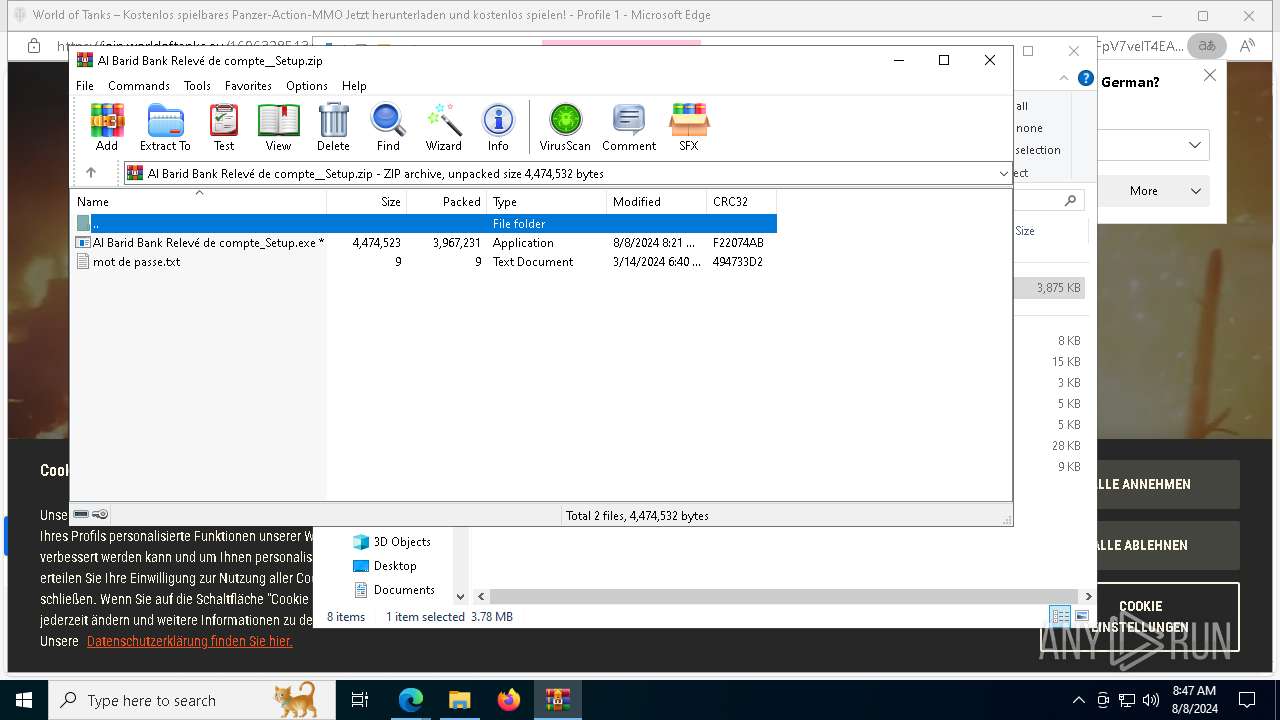The height and width of the screenshot is (720, 1280).
Task: Open Firefox from taskbar
Action: [x=509, y=700]
